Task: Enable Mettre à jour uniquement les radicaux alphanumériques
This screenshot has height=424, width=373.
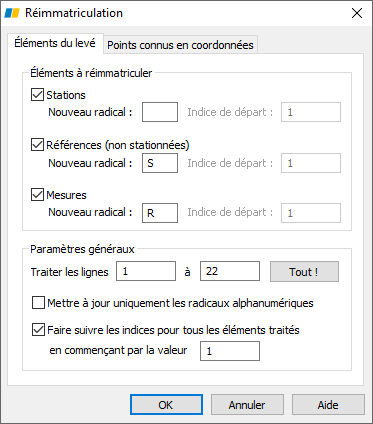Action: (x=38, y=303)
